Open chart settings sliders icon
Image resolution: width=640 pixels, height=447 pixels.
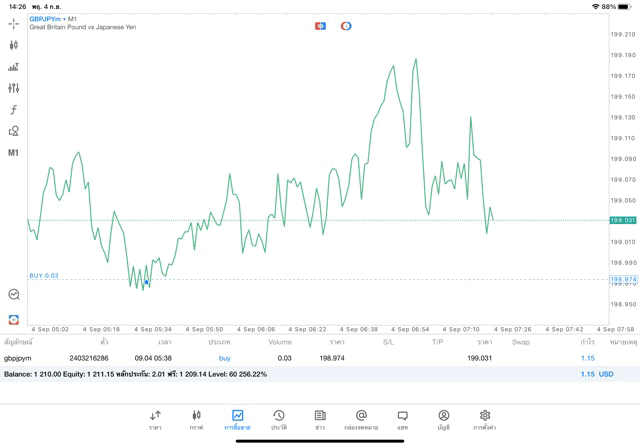pyautogui.click(x=14, y=88)
